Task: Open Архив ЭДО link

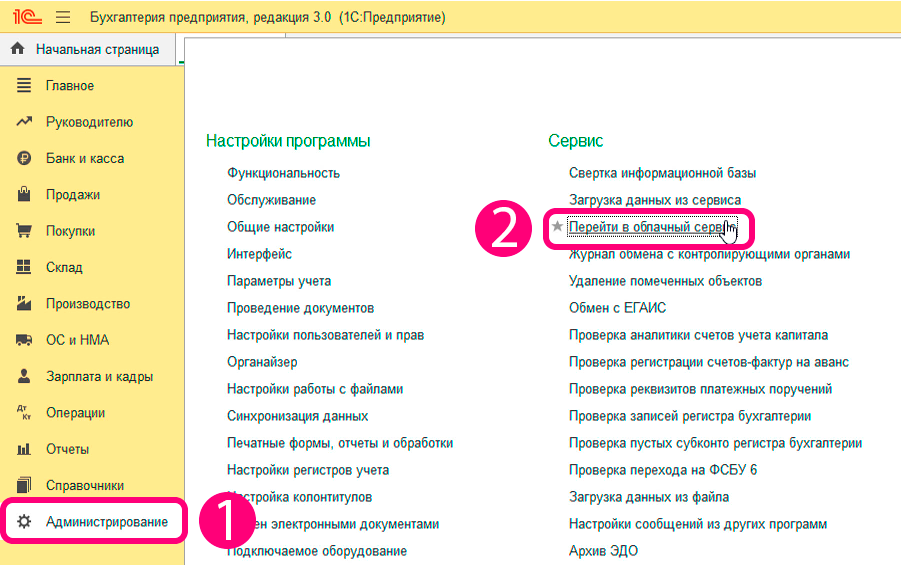Action: (x=603, y=551)
